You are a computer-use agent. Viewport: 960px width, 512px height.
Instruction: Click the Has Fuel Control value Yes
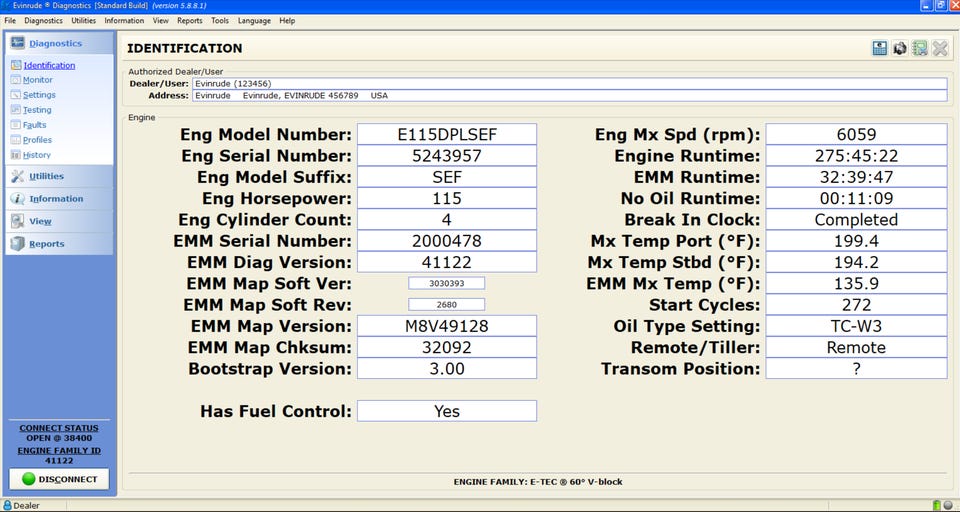[447, 411]
